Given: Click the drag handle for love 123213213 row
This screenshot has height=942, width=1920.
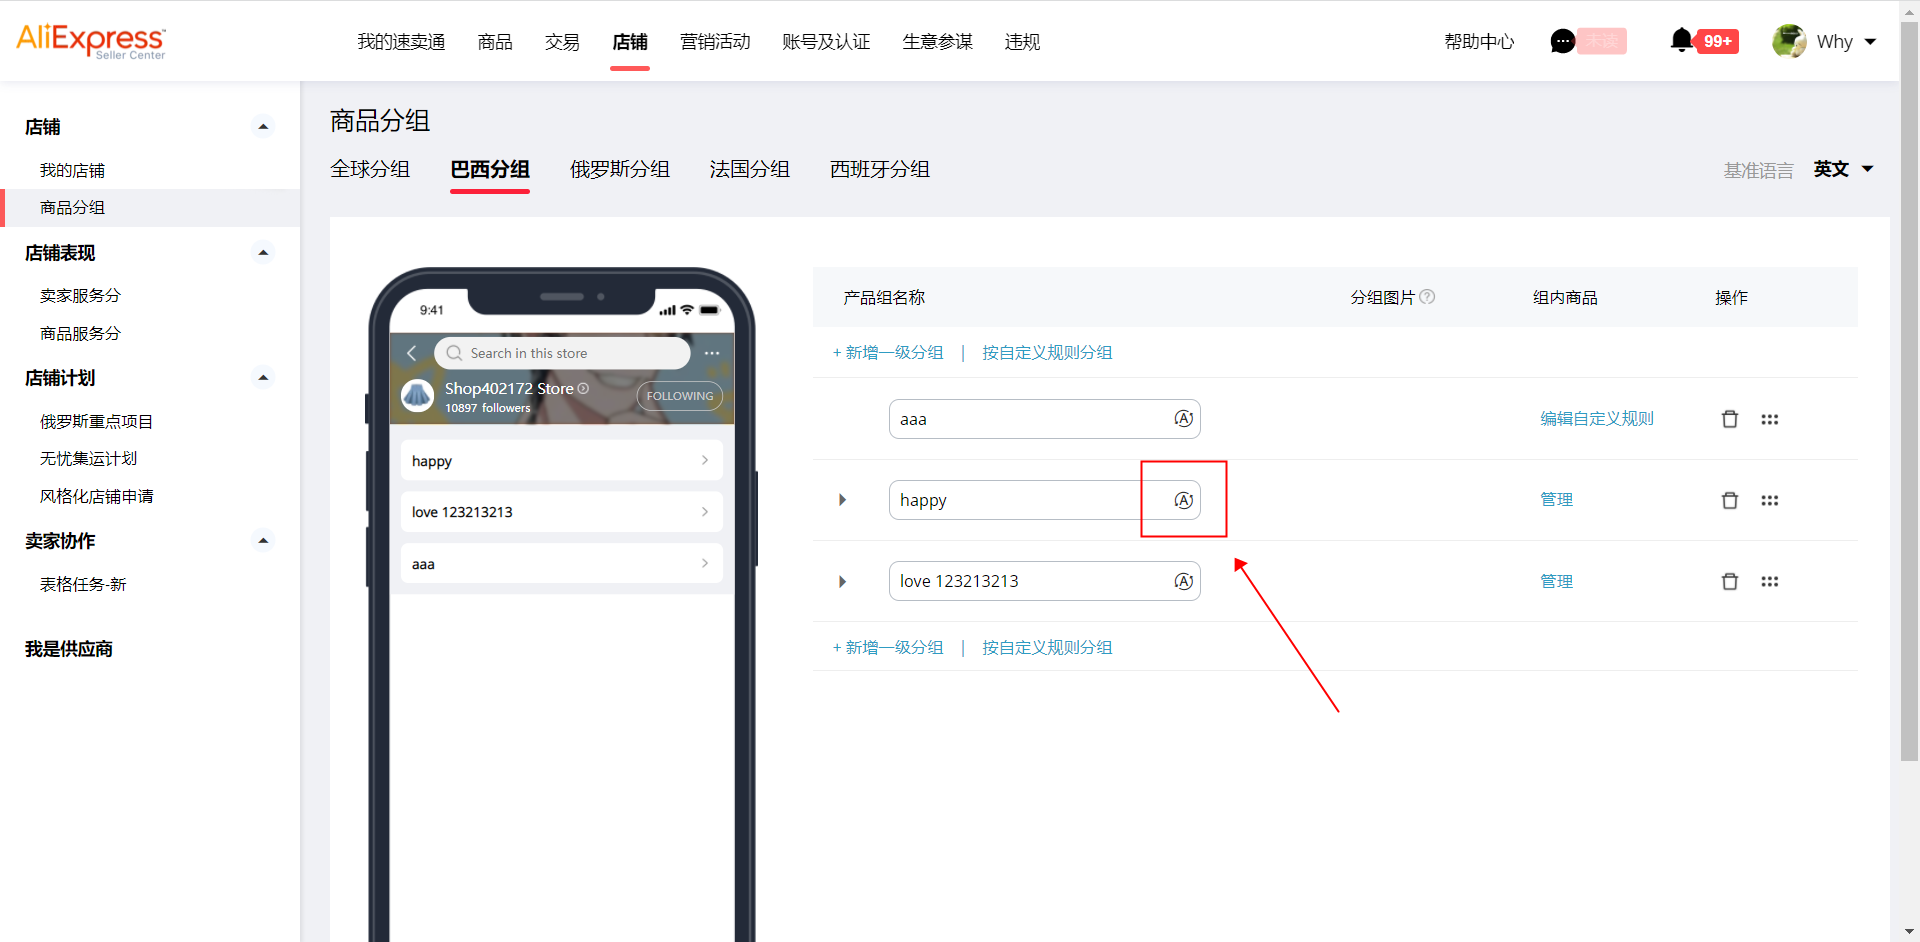Looking at the screenshot, I should [x=1770, y=581].
